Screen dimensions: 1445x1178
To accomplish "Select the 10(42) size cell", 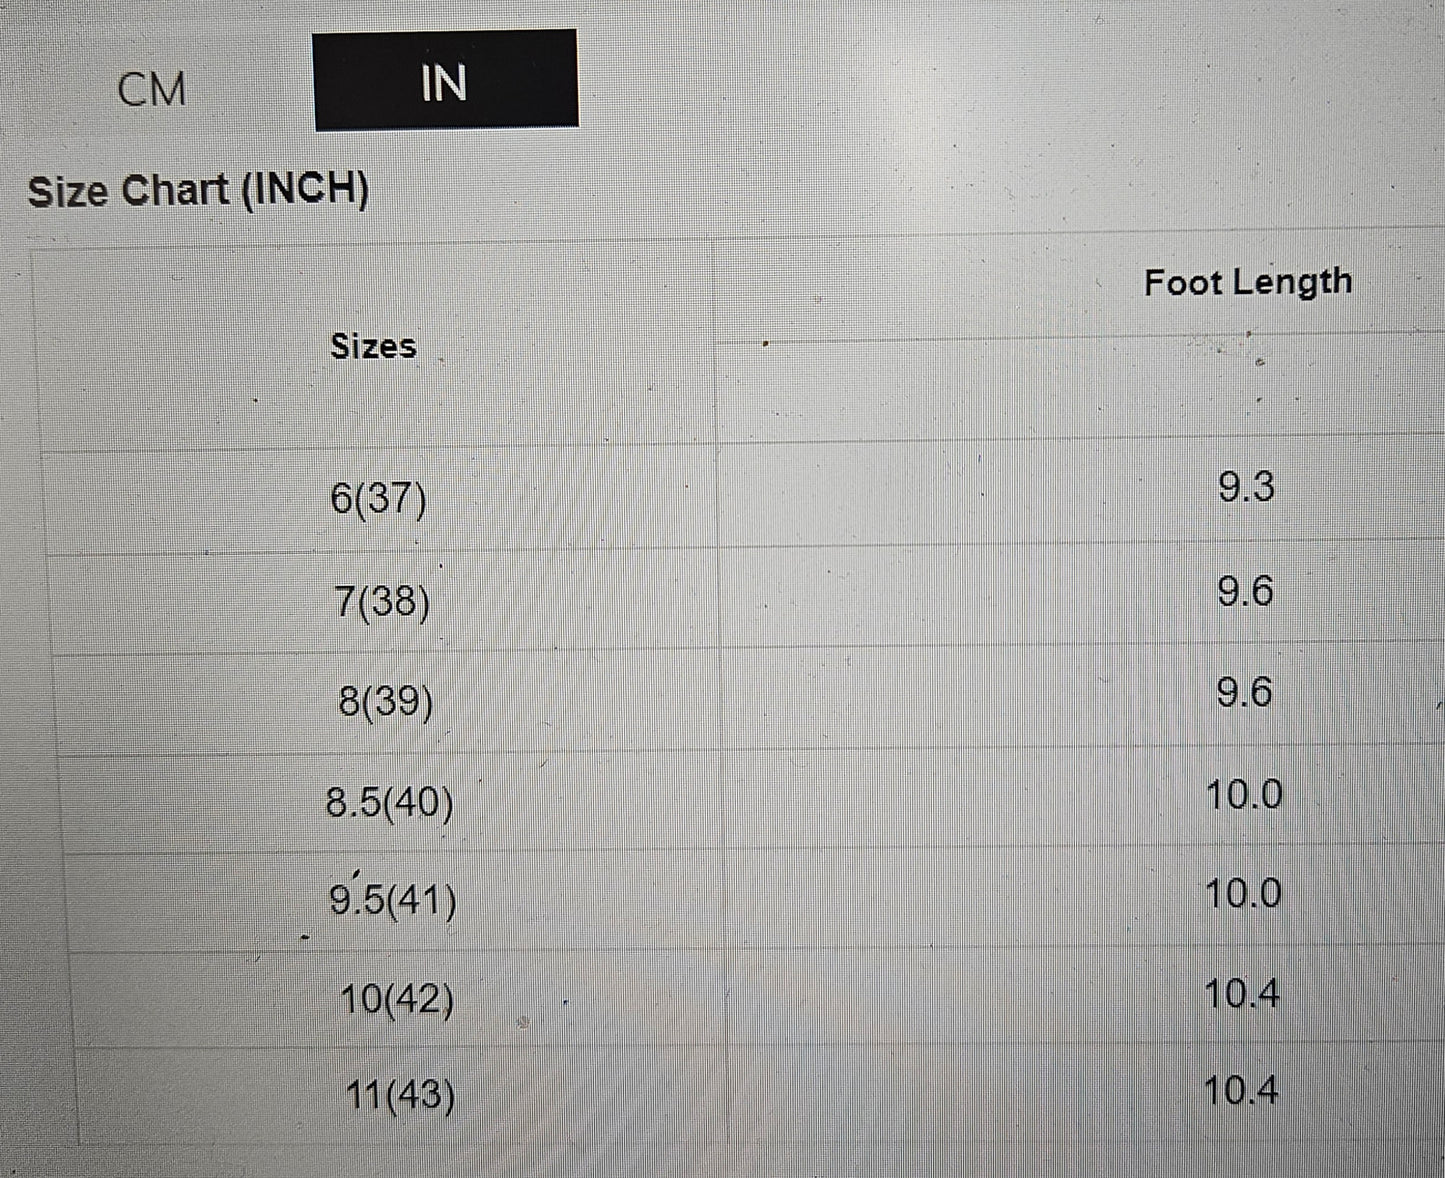I will point(396,998).
